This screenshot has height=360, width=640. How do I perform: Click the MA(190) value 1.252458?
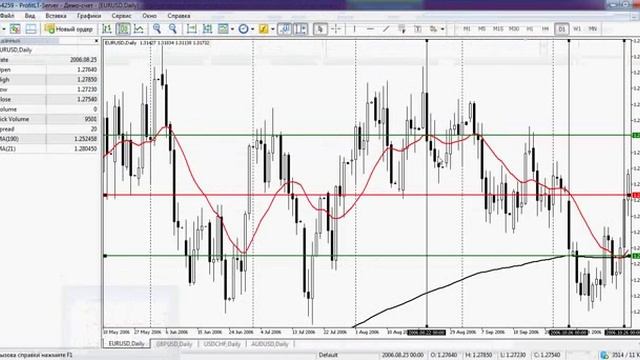[x=86, y=139]
